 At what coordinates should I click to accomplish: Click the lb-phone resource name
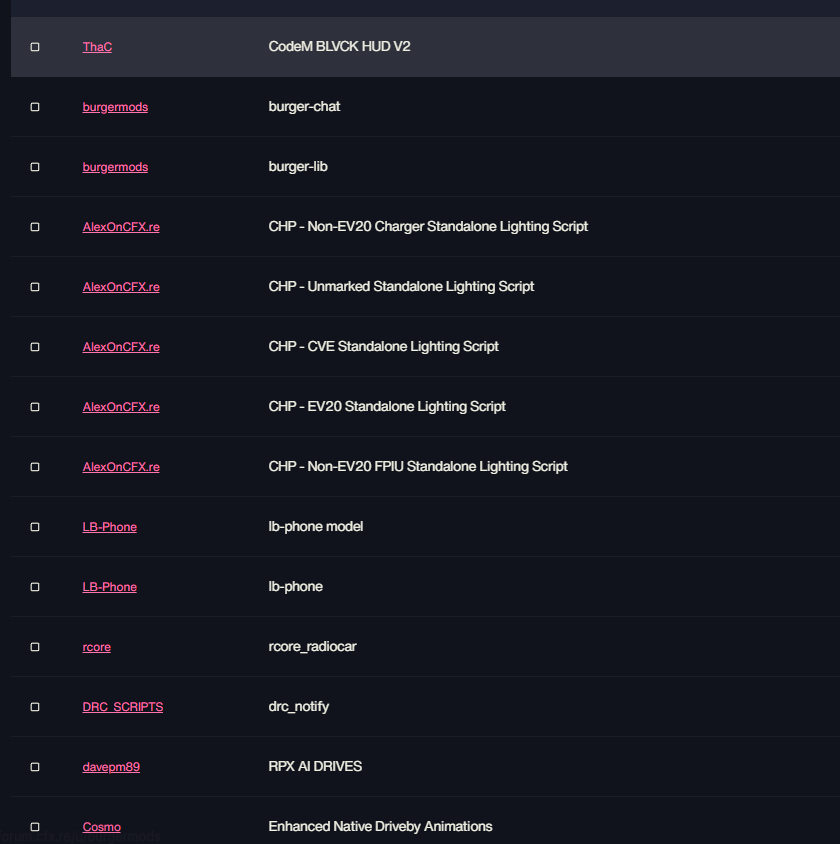point(296,587)
